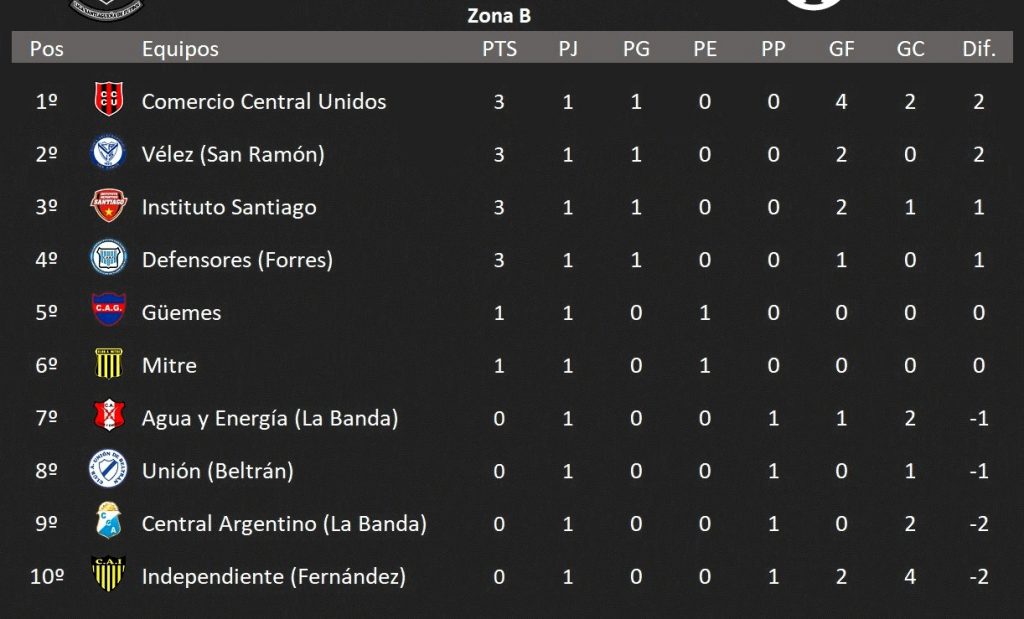
Task: Click the GF column header
Action: pos(842,49)
